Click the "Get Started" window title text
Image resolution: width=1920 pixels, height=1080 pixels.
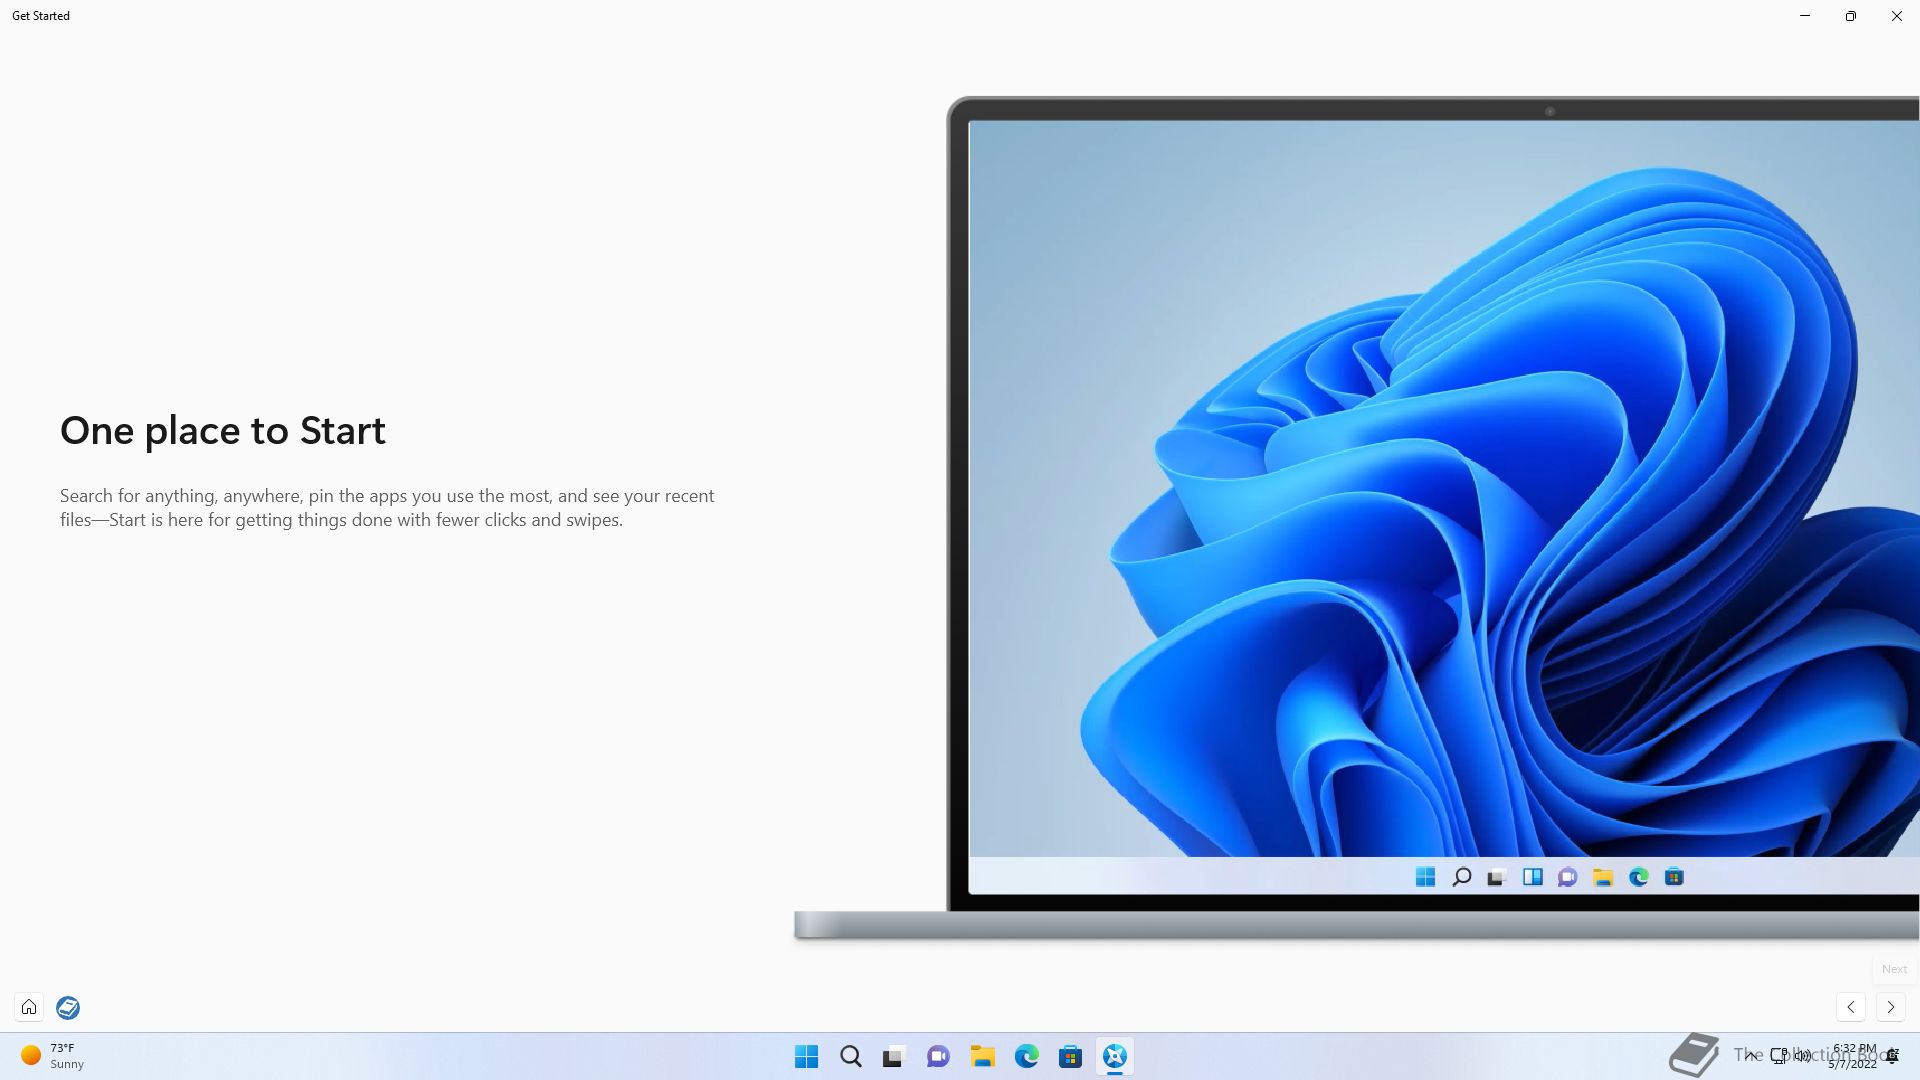pyautogui.click(x=41, y=16)
